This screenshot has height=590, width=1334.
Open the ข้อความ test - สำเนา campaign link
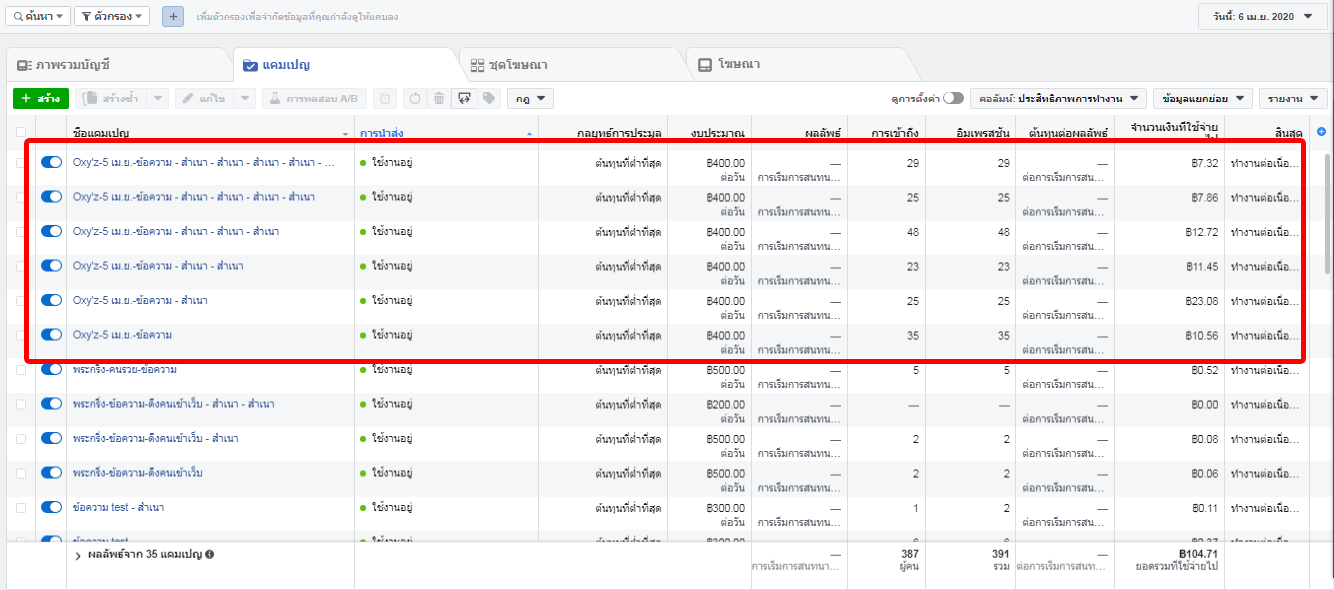(x=118, y=508)
